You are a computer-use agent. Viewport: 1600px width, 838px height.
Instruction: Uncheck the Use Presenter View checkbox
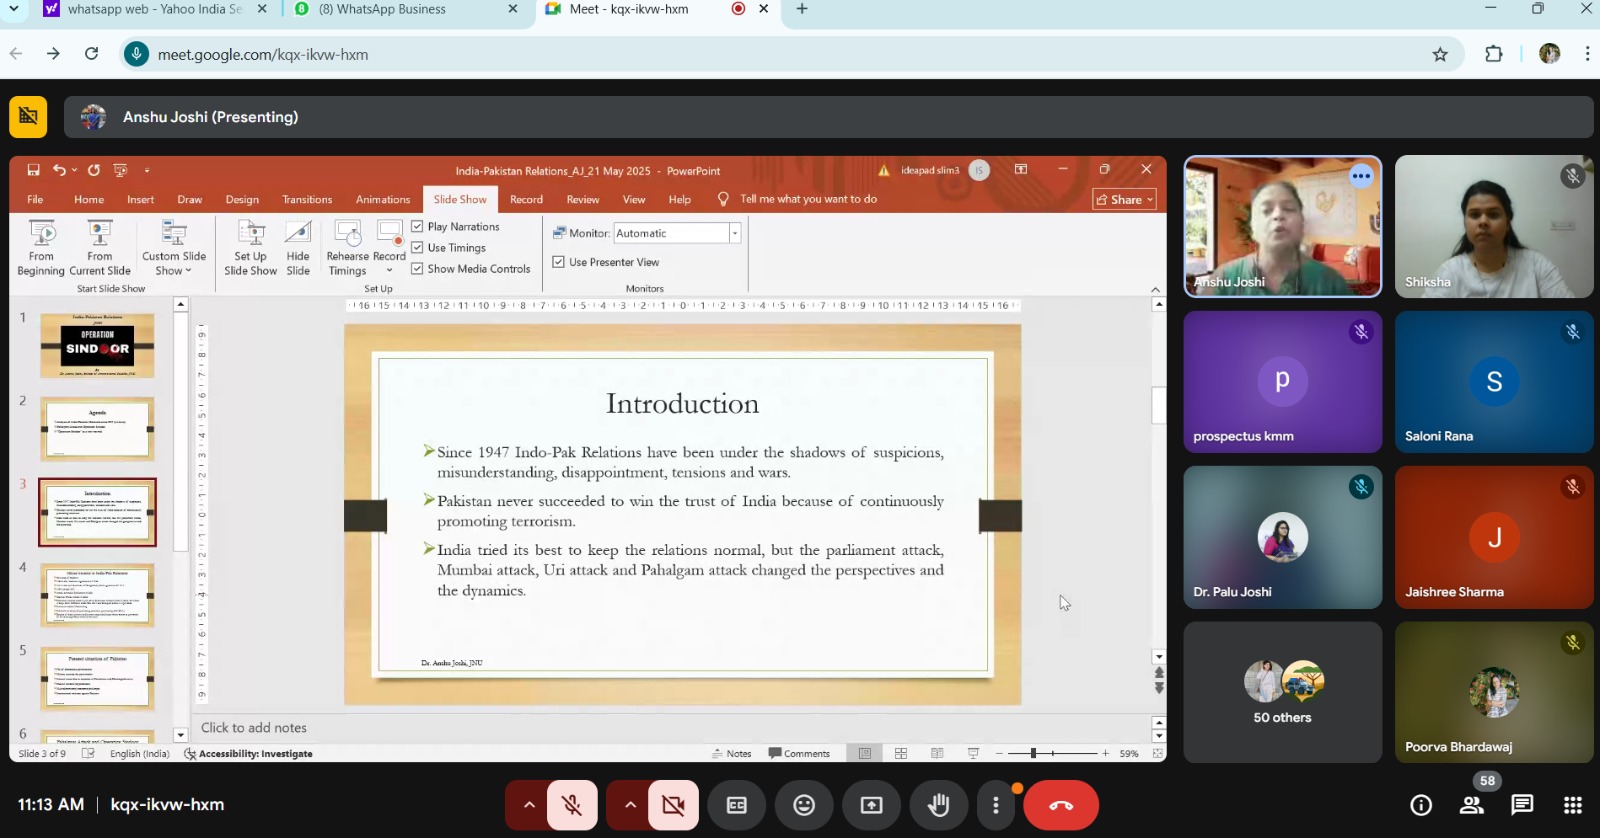point(559,262)
